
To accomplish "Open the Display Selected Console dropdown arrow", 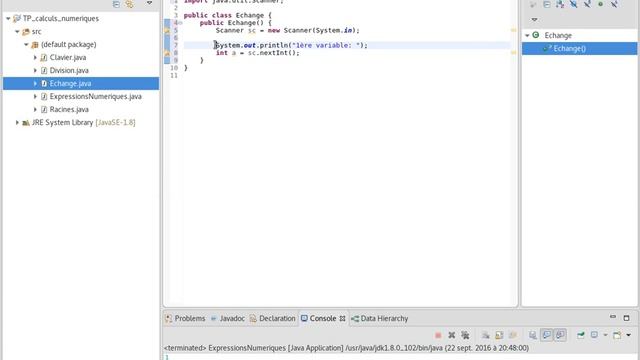I will tap(605, 335).
